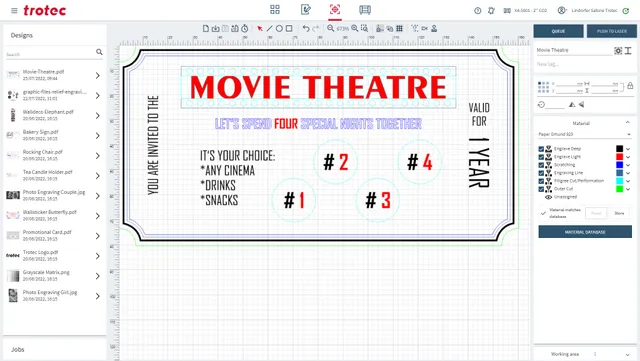Toggle the aspect ratio lock icon
The width and height of the screenshot is (640, 361).
point(630,86)
